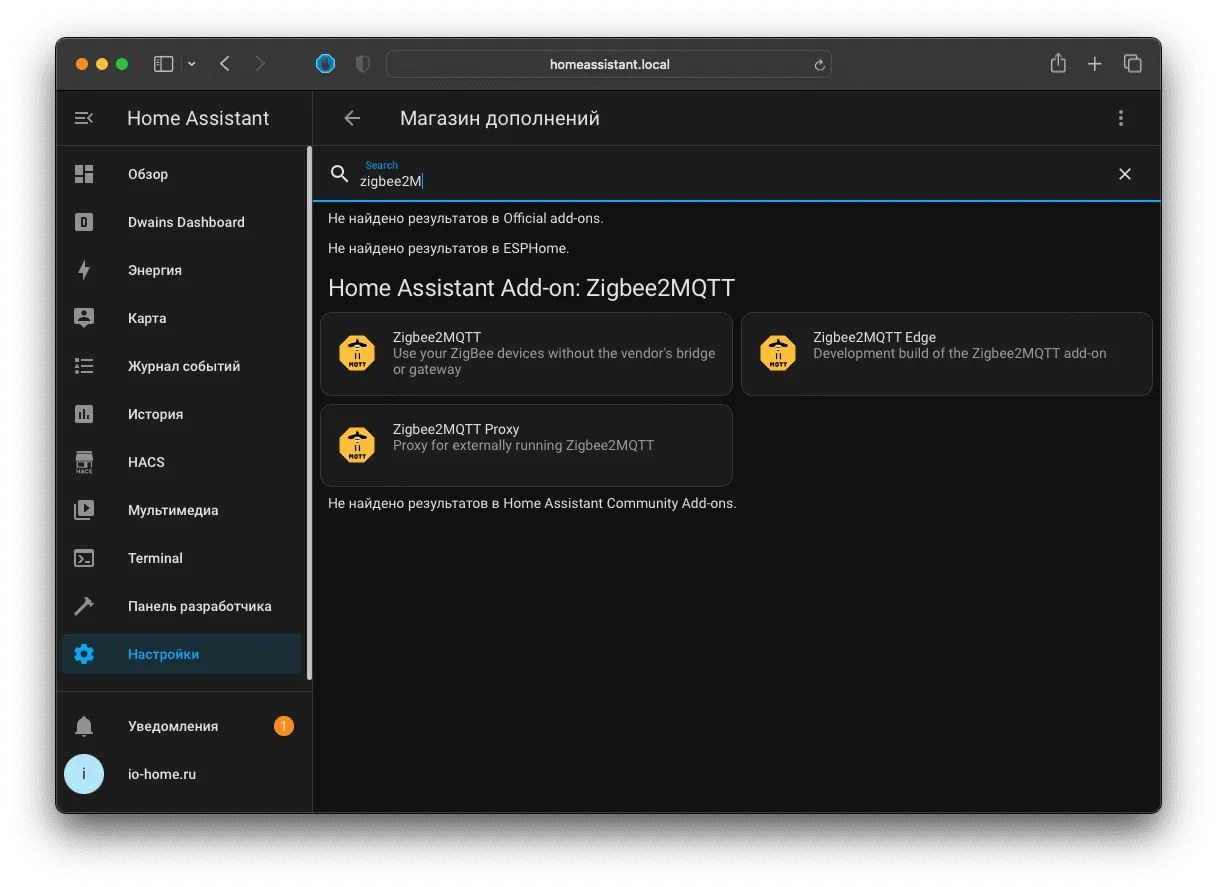Click Home Assistant Add-on: Zigbee2MQTT heading
This screenshot has height=887, width=1217.
click(531, 288)
